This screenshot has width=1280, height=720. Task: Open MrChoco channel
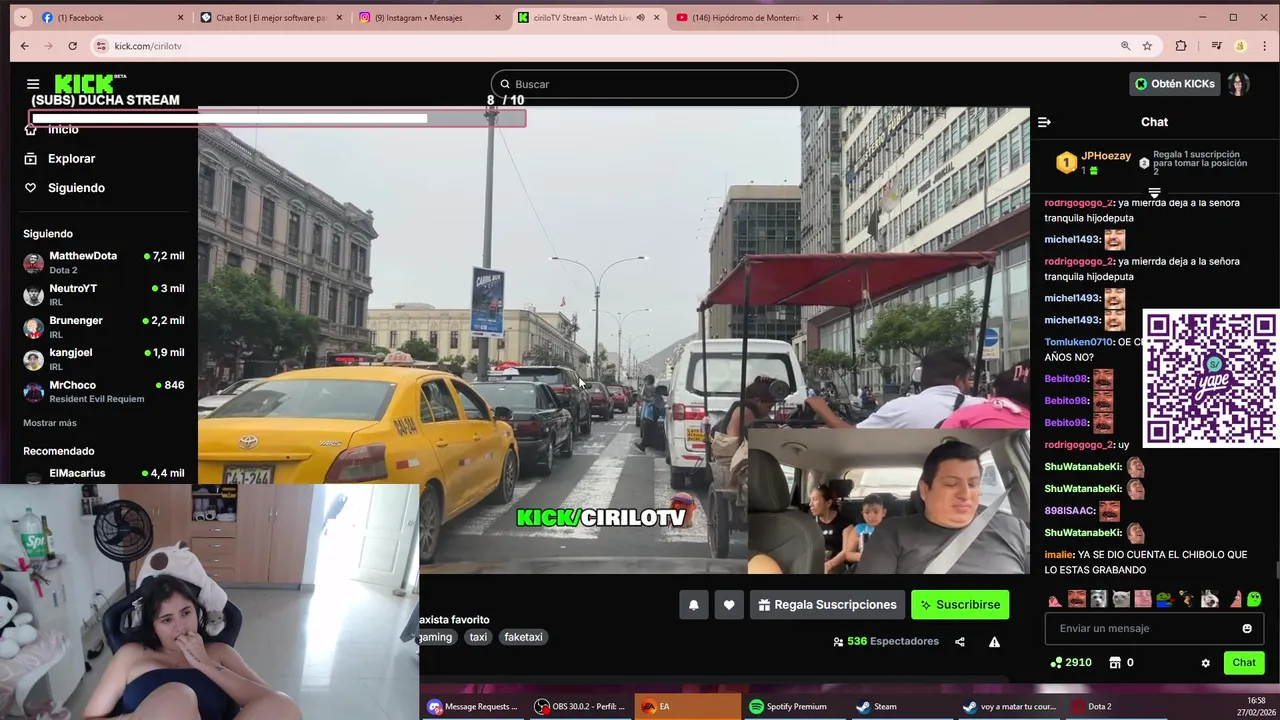(x=104, y=391)
